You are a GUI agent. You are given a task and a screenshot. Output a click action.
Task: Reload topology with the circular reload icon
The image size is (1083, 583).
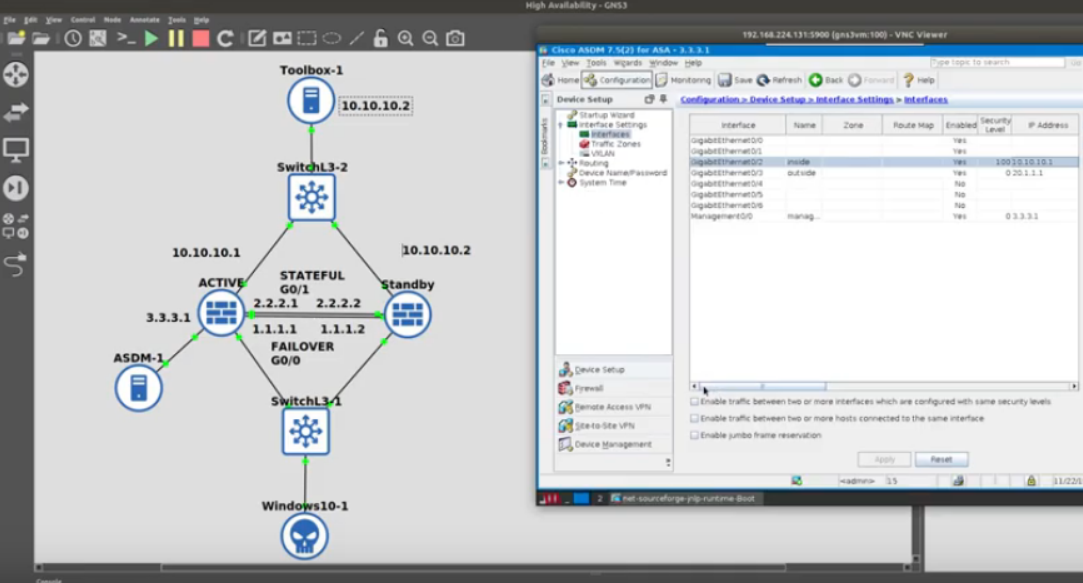pyautogui.click(x=226, y=38)
